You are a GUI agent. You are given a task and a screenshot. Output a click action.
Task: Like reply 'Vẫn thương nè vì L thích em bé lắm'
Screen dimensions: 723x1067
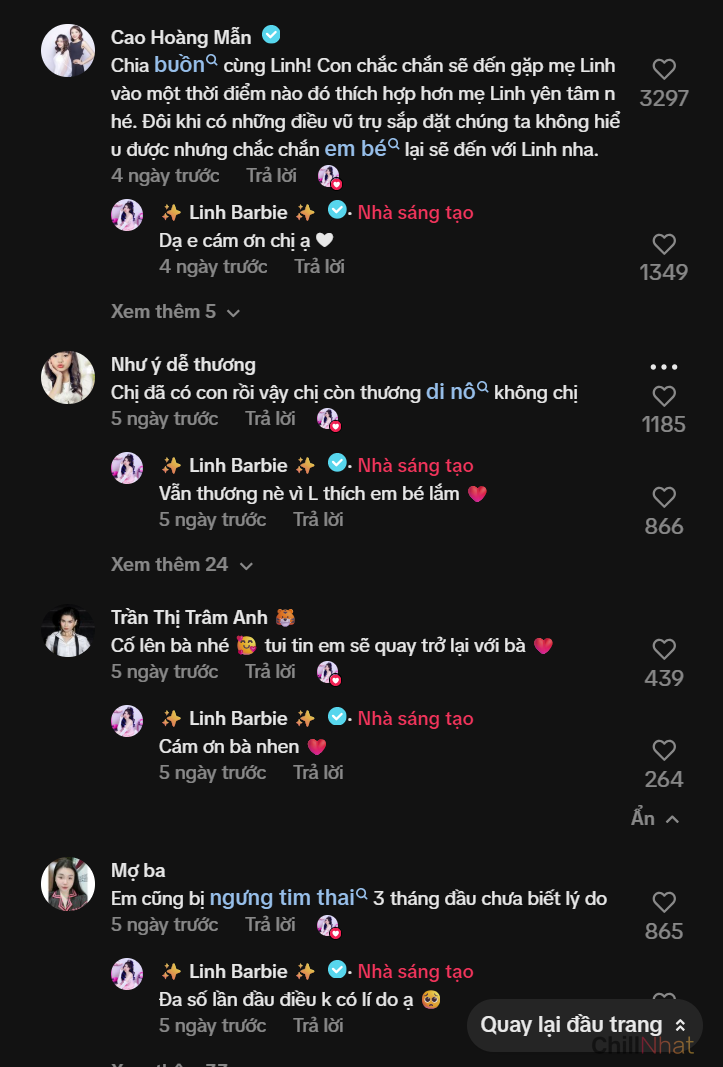click(664, 497)
